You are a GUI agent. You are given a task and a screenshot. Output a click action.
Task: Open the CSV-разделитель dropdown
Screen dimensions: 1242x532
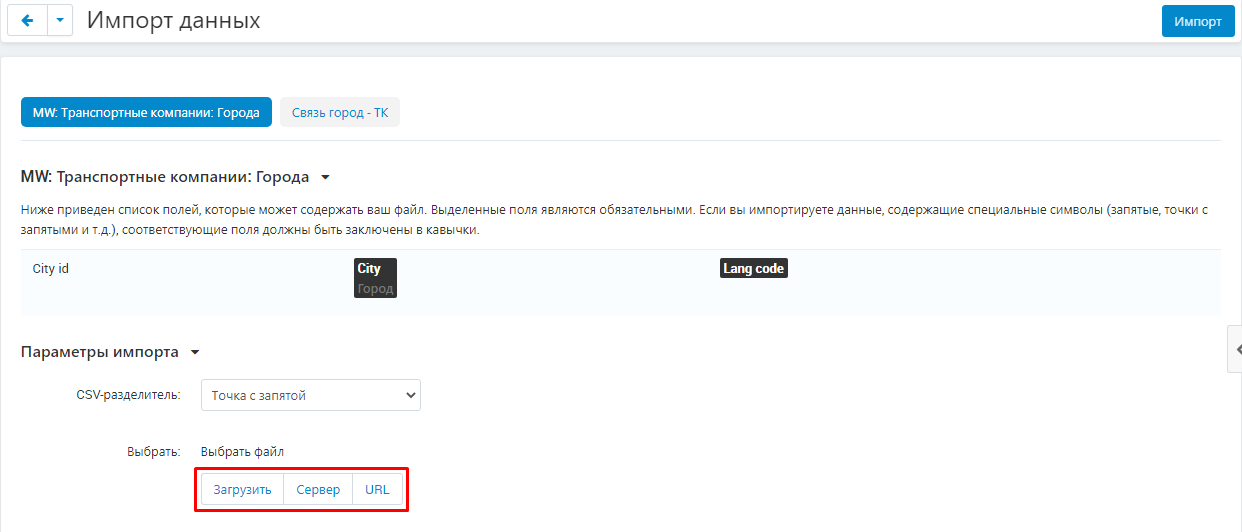click(x=311, y=395)
